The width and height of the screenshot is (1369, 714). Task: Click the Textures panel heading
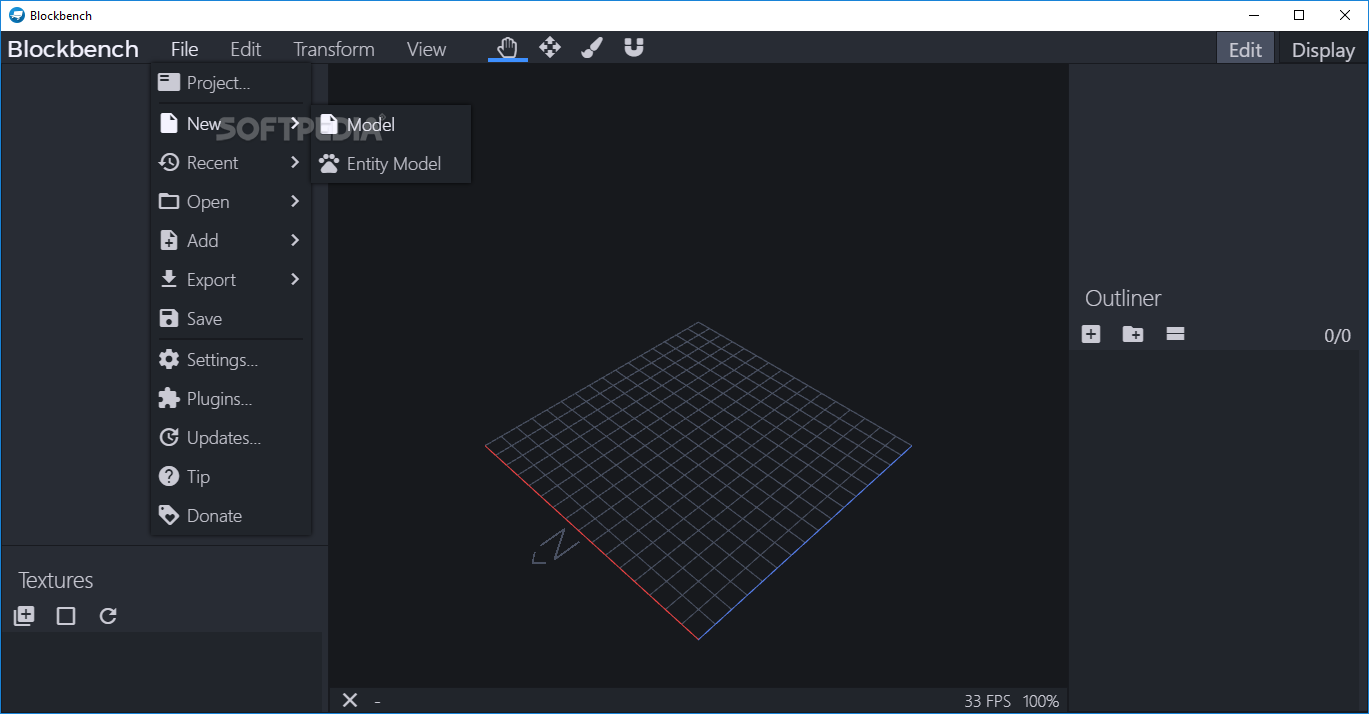click(56, 580)
